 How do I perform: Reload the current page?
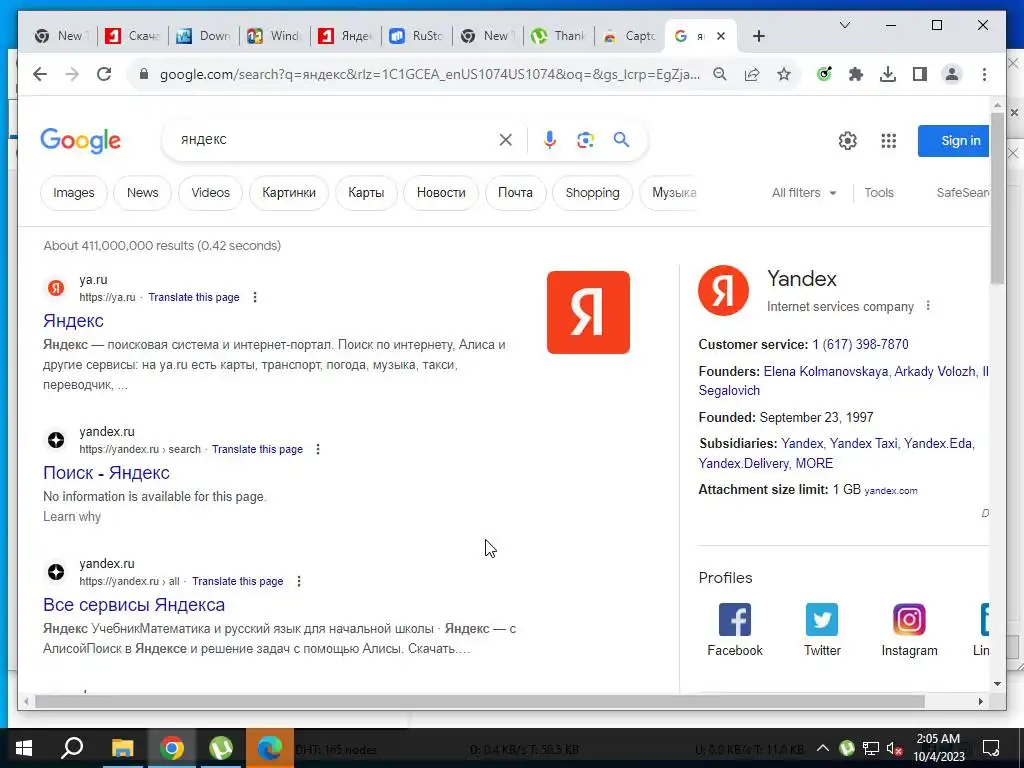104,74
